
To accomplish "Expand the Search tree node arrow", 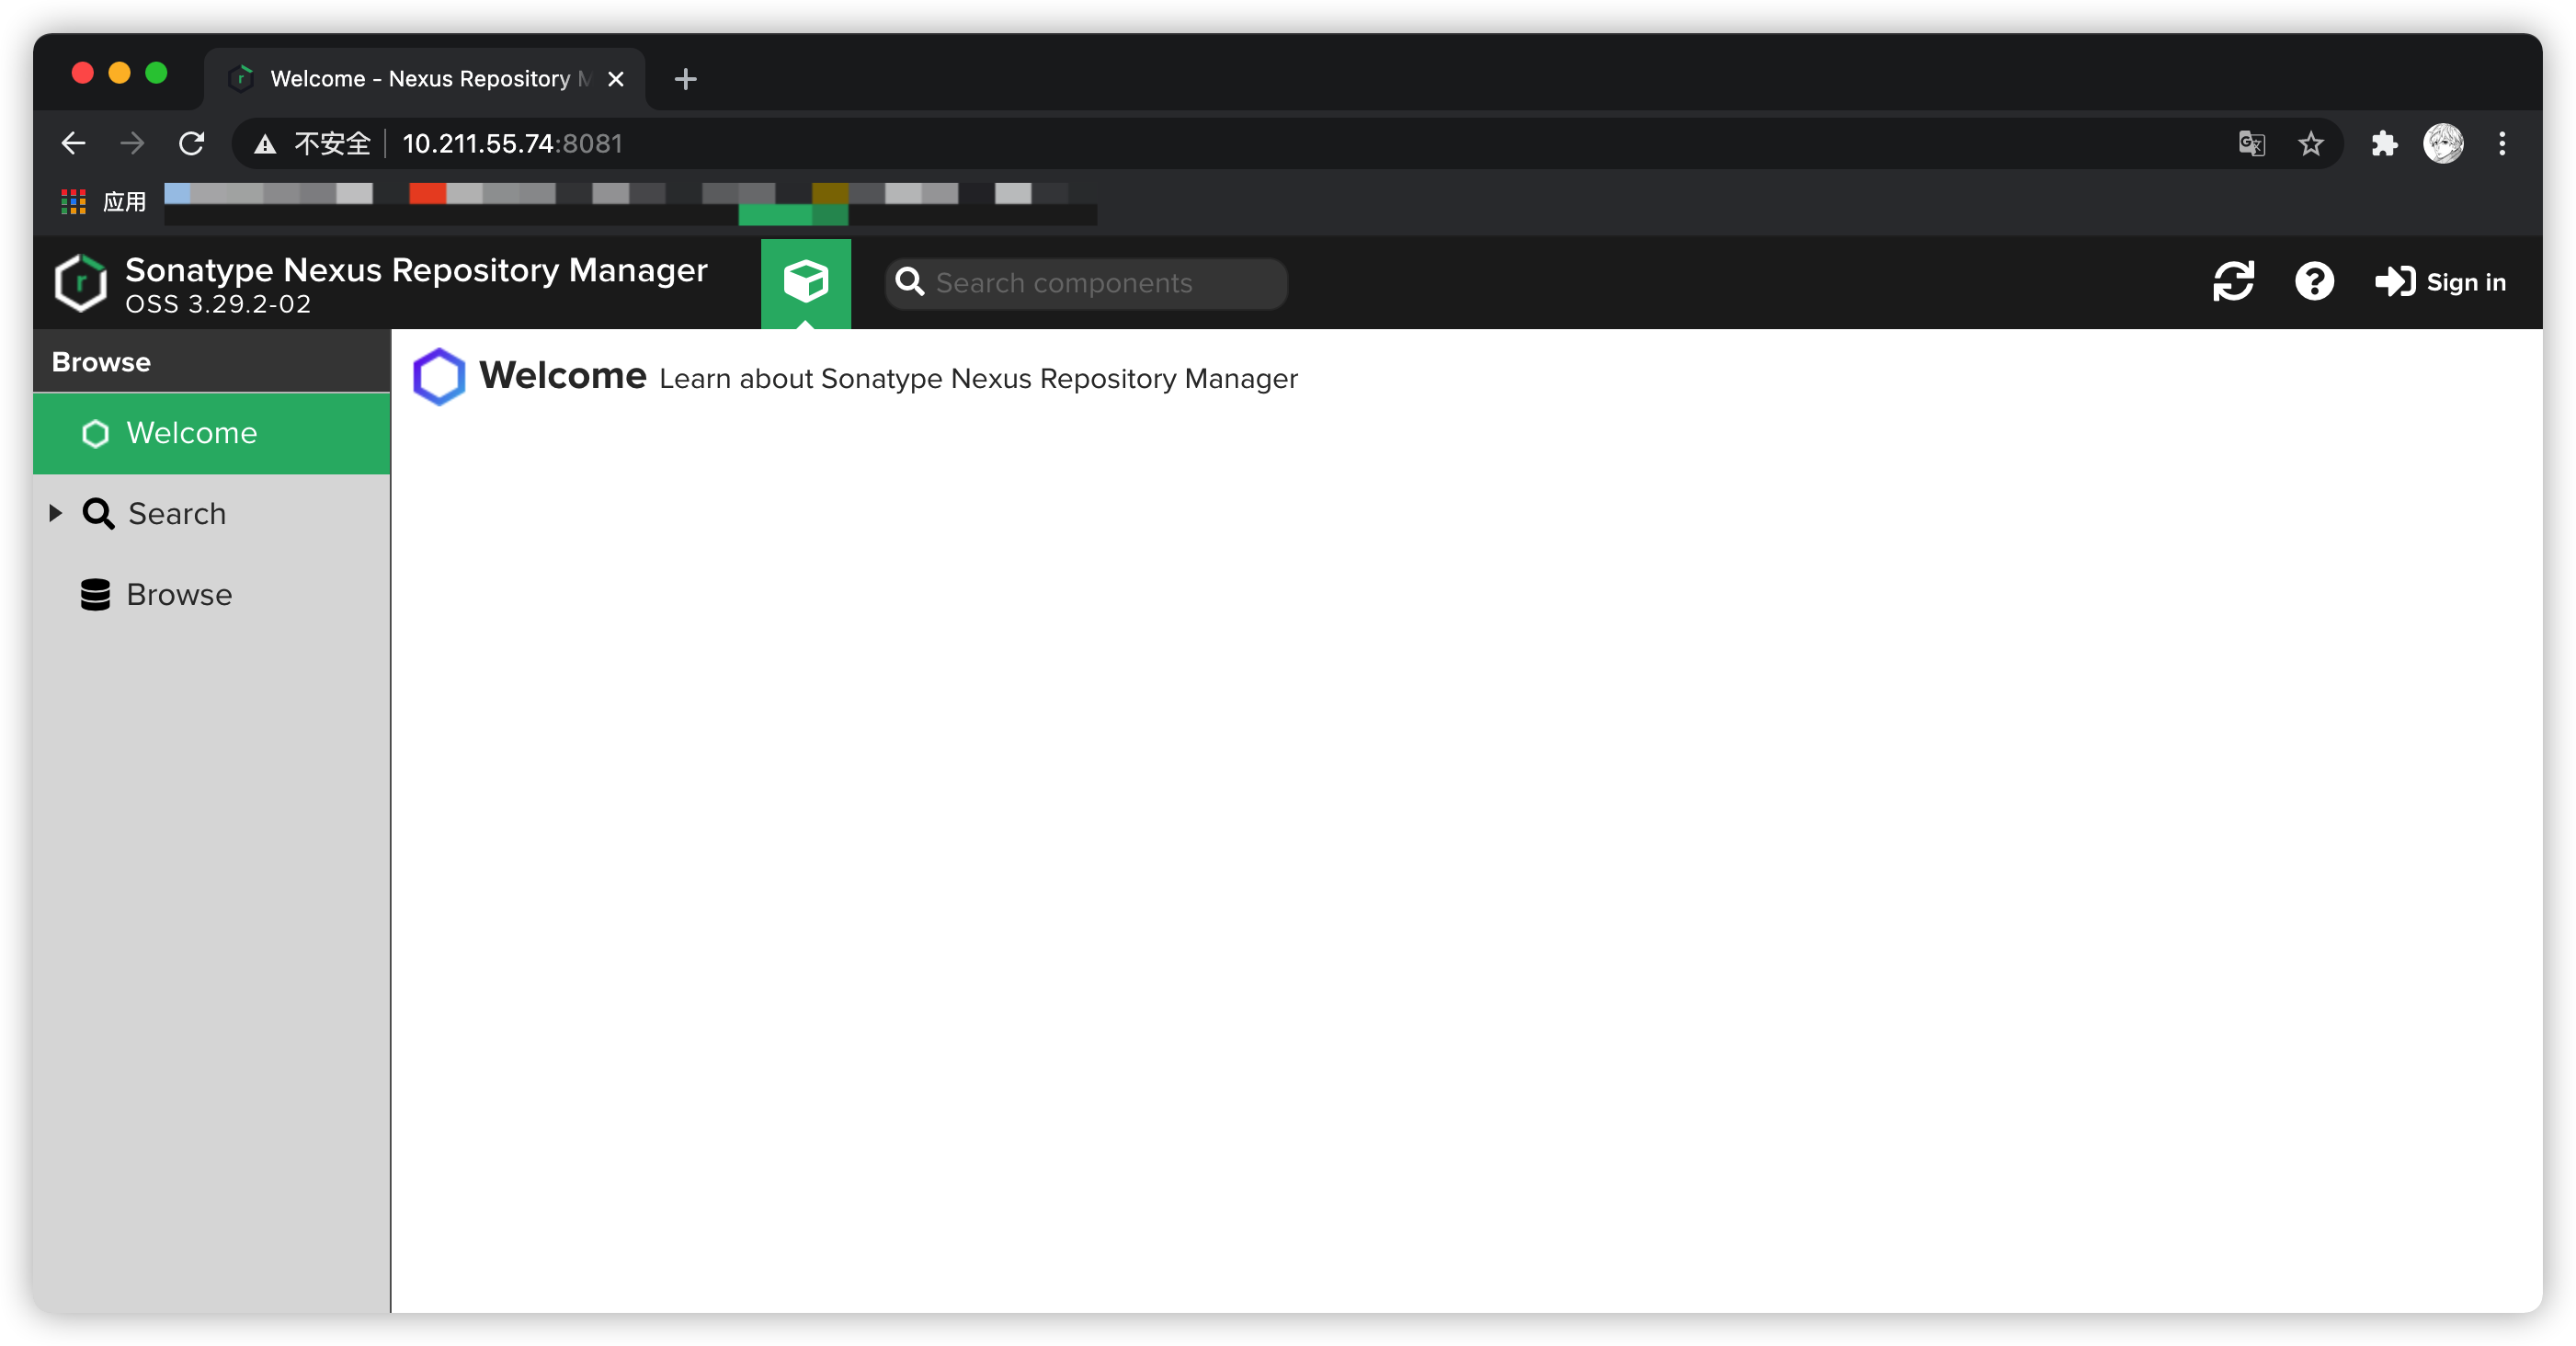I will click(x=56, y=514).
